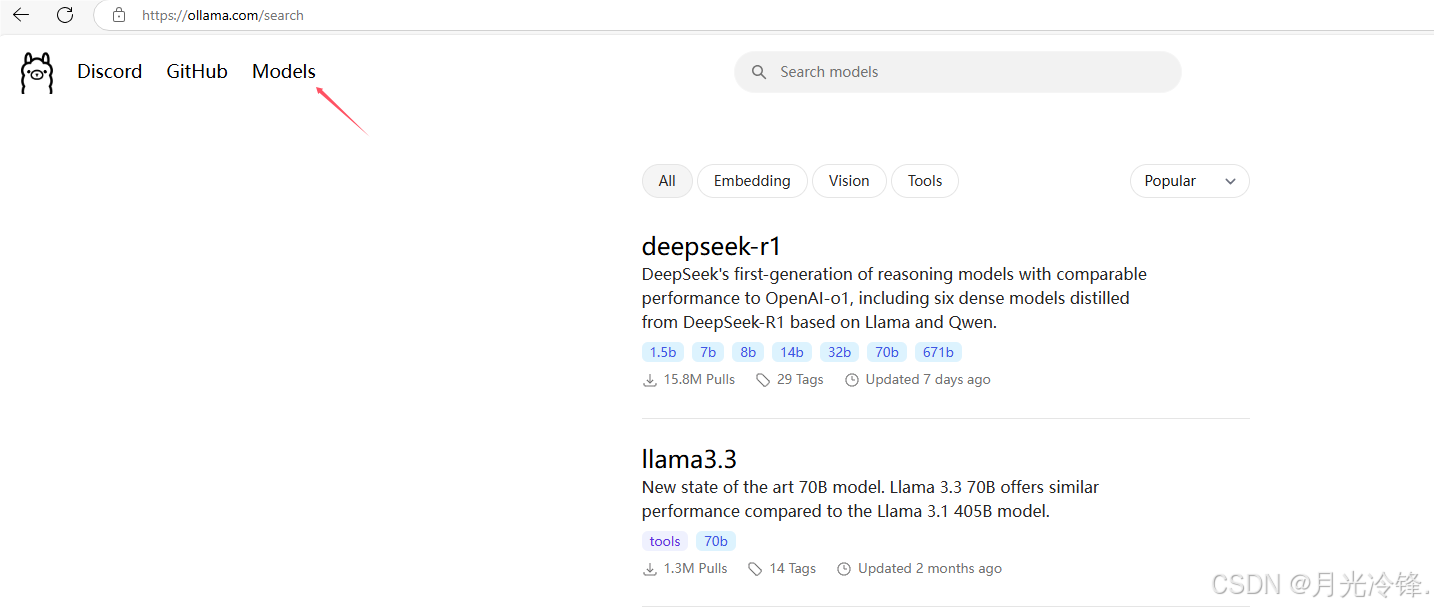This screenshot has height=610, width=1434.
Task: Click the 1.5b size tag
Action: (663, 352)
